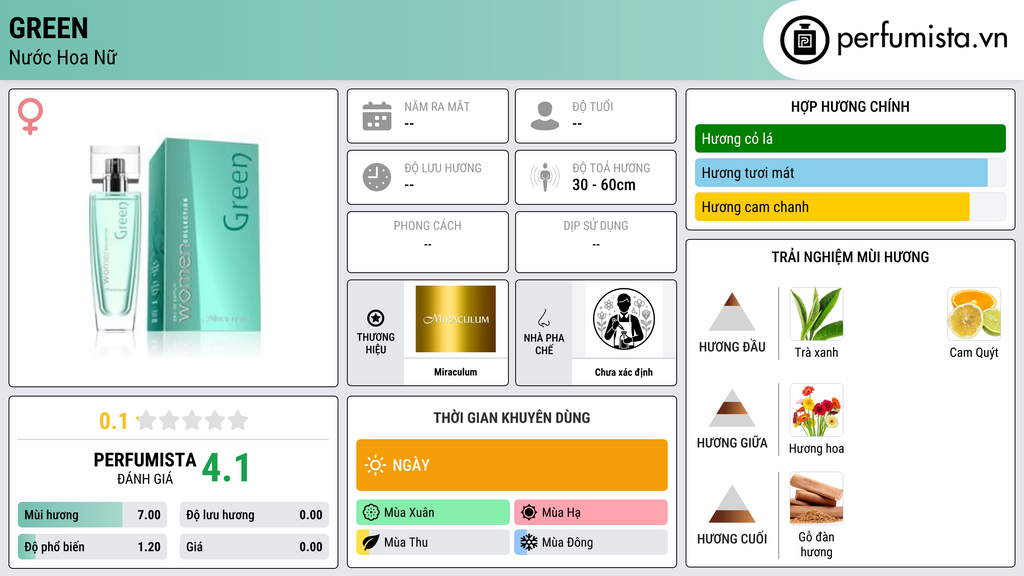This screenshot has width=1024, height=576.
Task: Click the star badge Thương hiệu icon
Action: (x=376, y=318)
